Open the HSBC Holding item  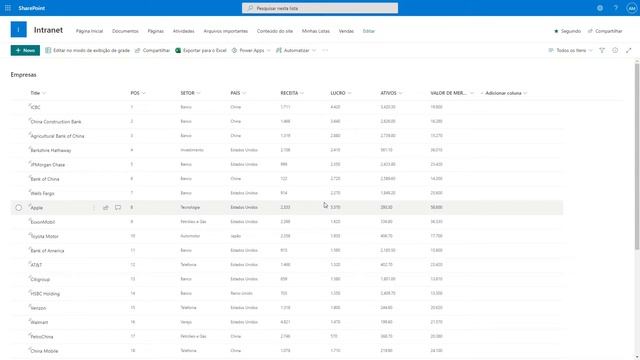tap(45, 294)
